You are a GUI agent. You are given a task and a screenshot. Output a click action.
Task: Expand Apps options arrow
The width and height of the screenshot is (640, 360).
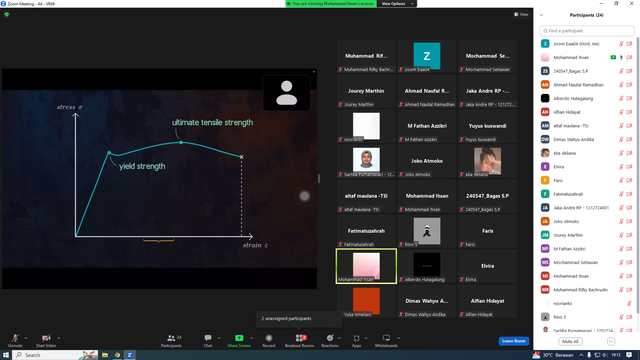coord(366,338)
